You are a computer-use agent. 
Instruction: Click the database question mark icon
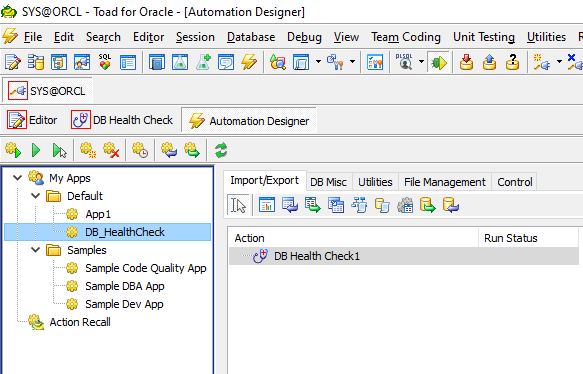[x=512, y=62]
